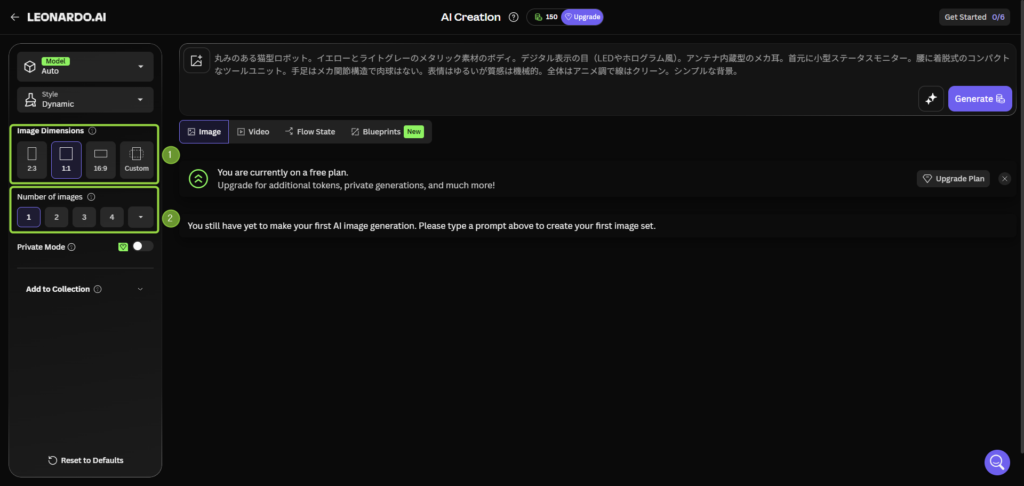Toggle the Private Mode switch
The image size is (1024, 486).
(142, 246)
